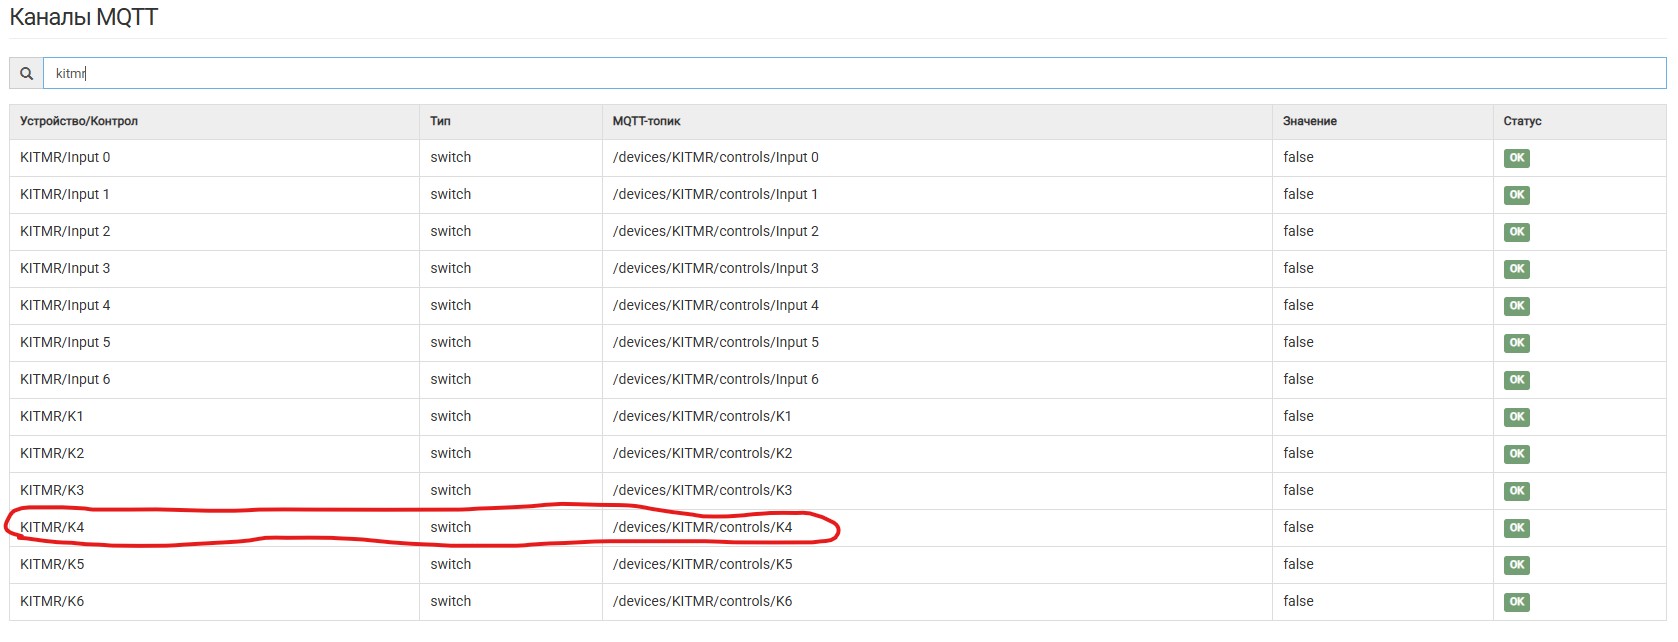The width and height of the screenshot is (1678, 642).
Task: Click switch type in KITMR/Input 3 row
Action: coord(450,268)
